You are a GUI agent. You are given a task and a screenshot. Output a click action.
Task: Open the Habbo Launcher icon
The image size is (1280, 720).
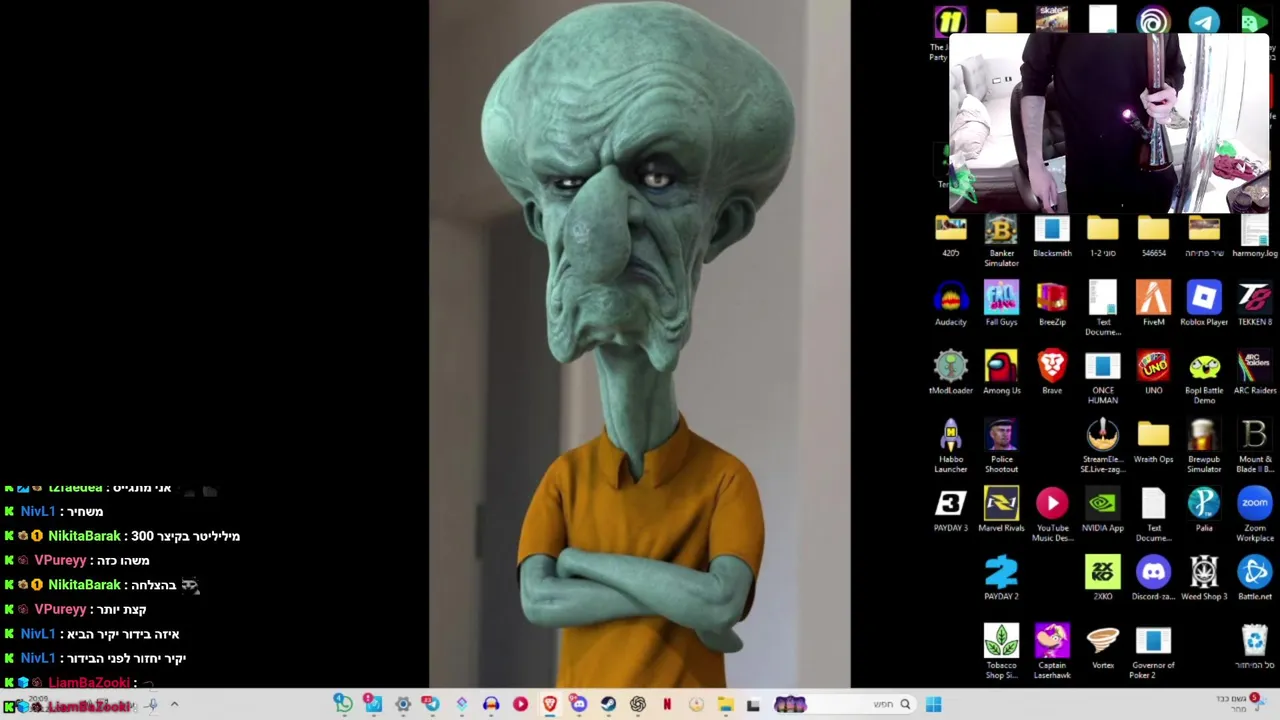[950, 446]
